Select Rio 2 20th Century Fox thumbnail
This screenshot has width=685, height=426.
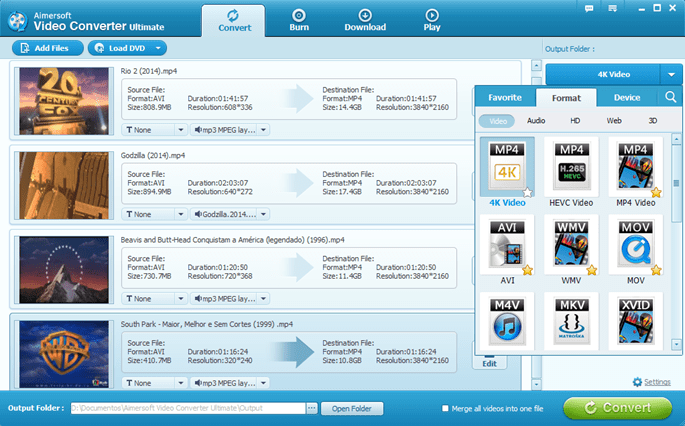click(x=64, y=101)
